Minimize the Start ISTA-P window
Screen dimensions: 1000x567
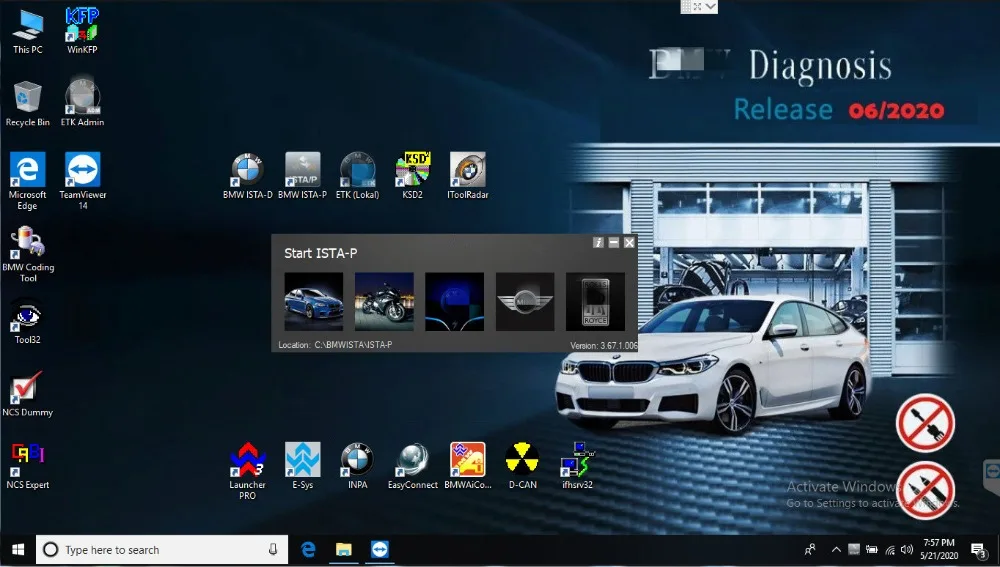[614, 242]
